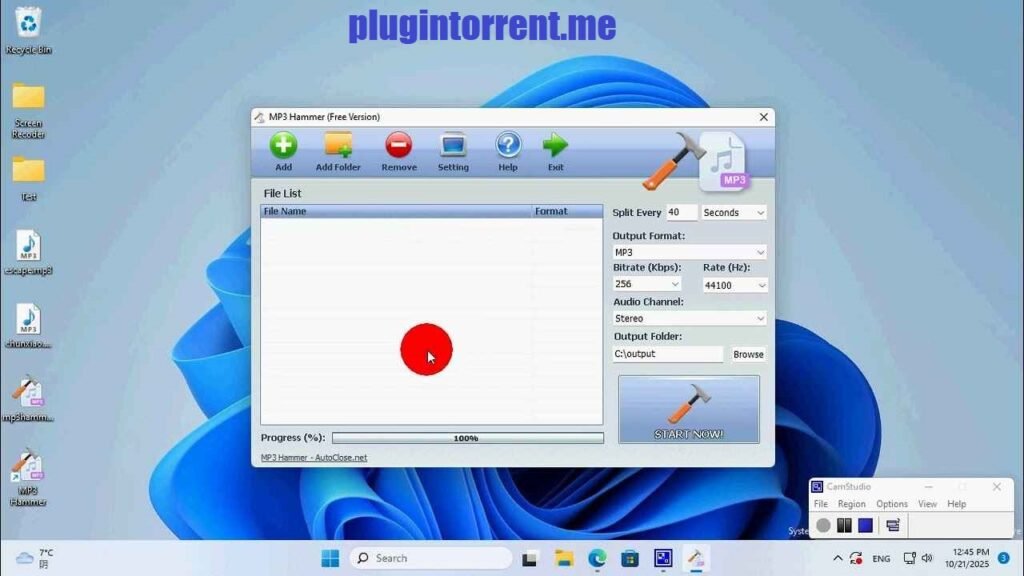Click the CamStudio record button icon

coord(823,525)
